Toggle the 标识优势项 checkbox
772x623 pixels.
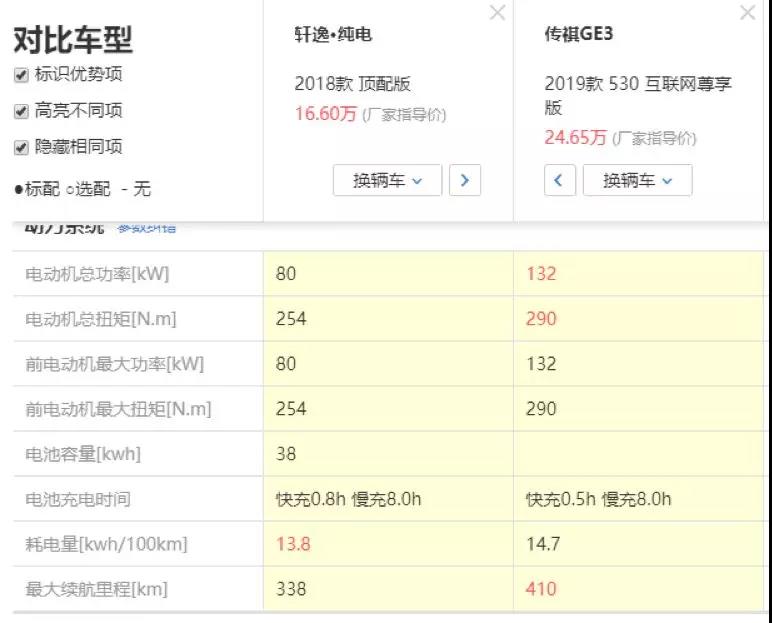point(21,75)
